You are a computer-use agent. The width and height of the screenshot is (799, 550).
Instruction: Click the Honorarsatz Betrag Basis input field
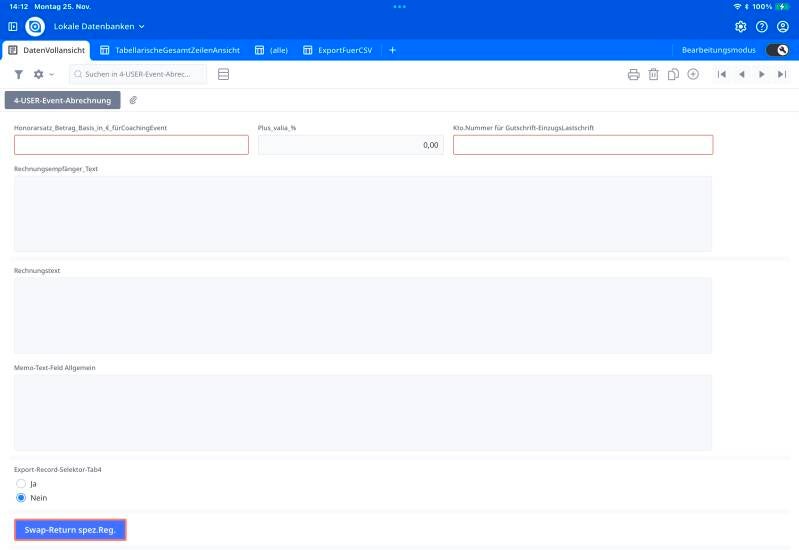[x=131, y=145]
